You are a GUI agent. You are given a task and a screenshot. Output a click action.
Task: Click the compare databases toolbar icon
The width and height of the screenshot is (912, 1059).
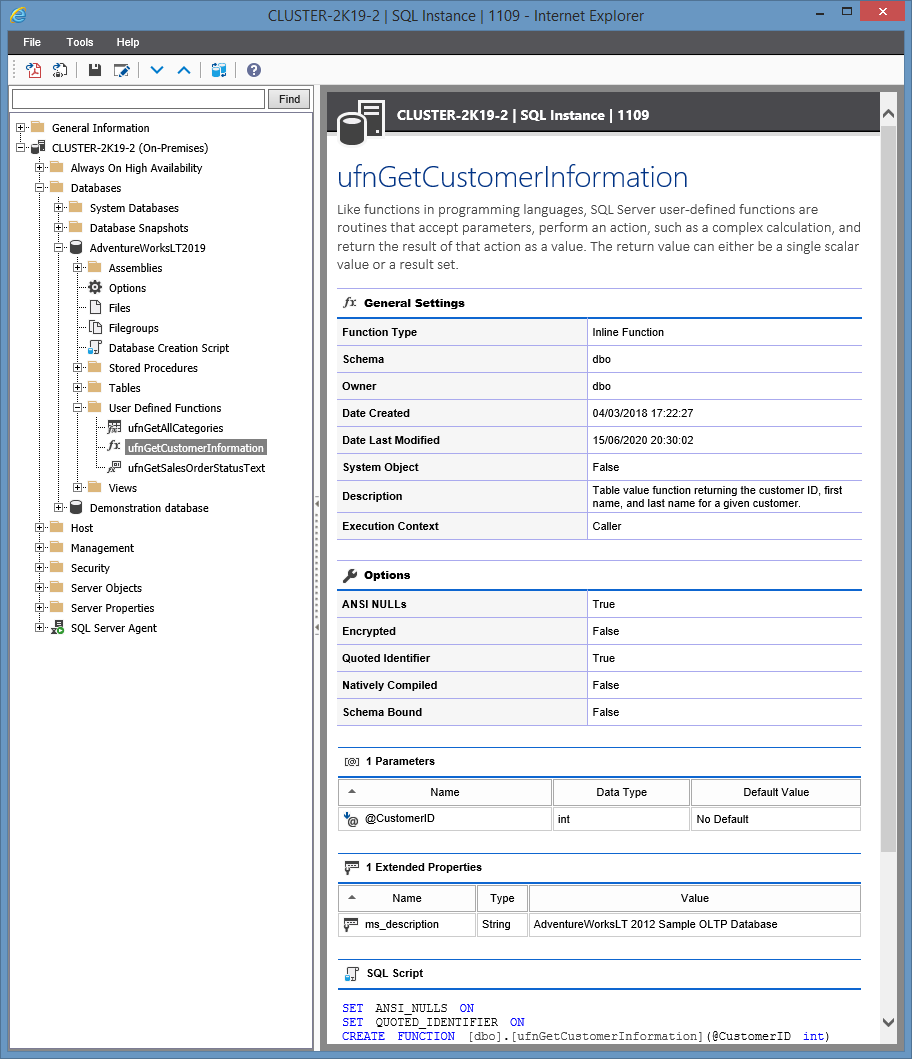point(219,70)
